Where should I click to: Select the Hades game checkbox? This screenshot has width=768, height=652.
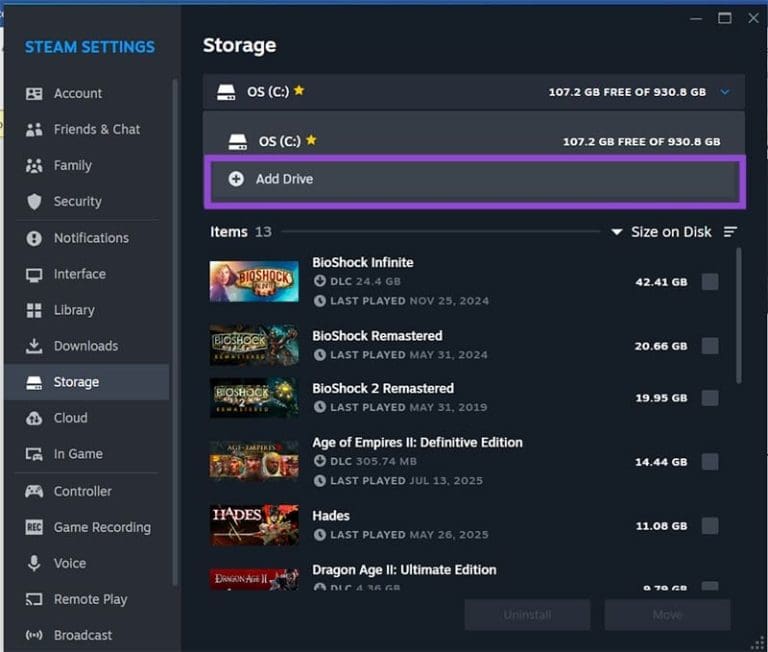coord(710,525)
